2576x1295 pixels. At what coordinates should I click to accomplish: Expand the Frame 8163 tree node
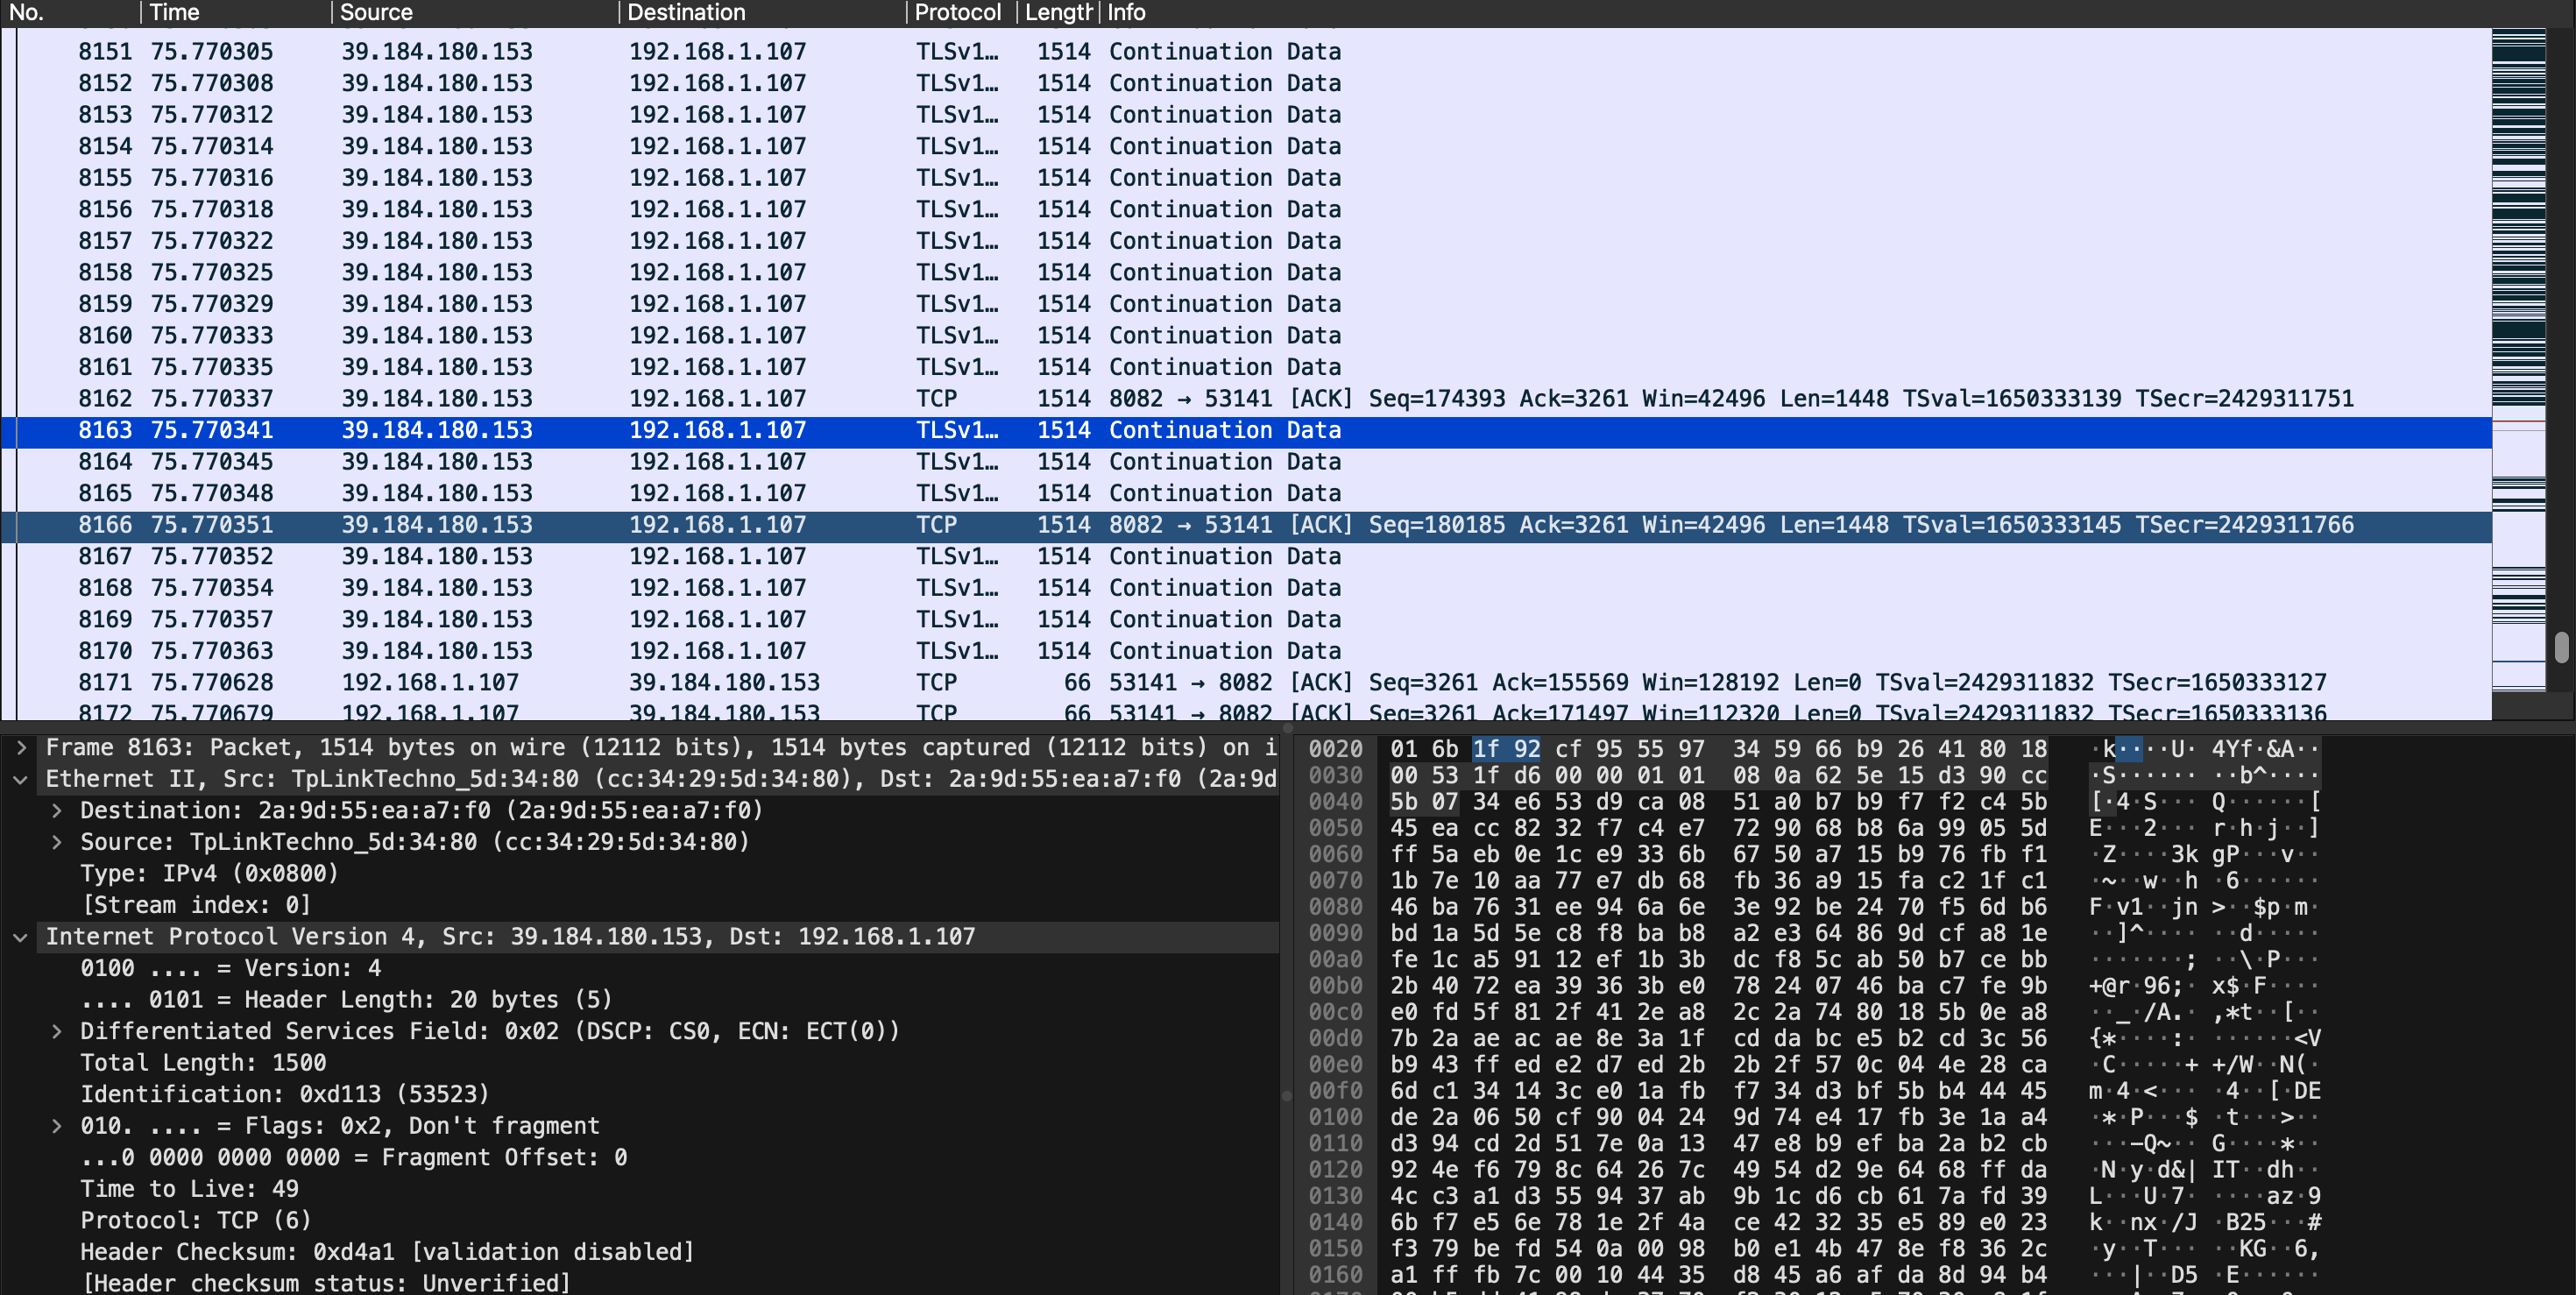click(x=21, y=747)
